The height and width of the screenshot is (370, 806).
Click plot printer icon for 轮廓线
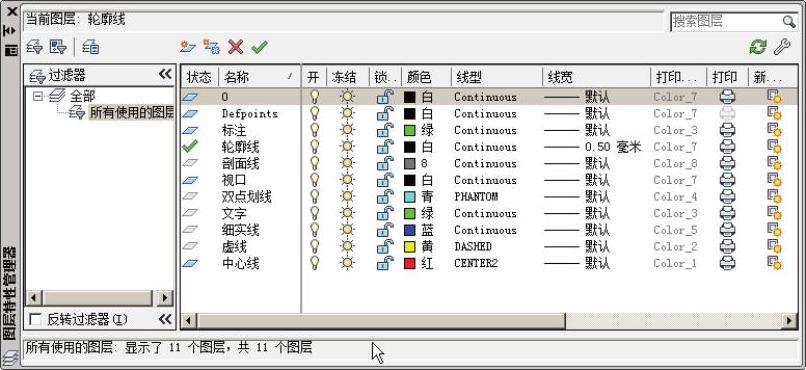click(727, 147)
